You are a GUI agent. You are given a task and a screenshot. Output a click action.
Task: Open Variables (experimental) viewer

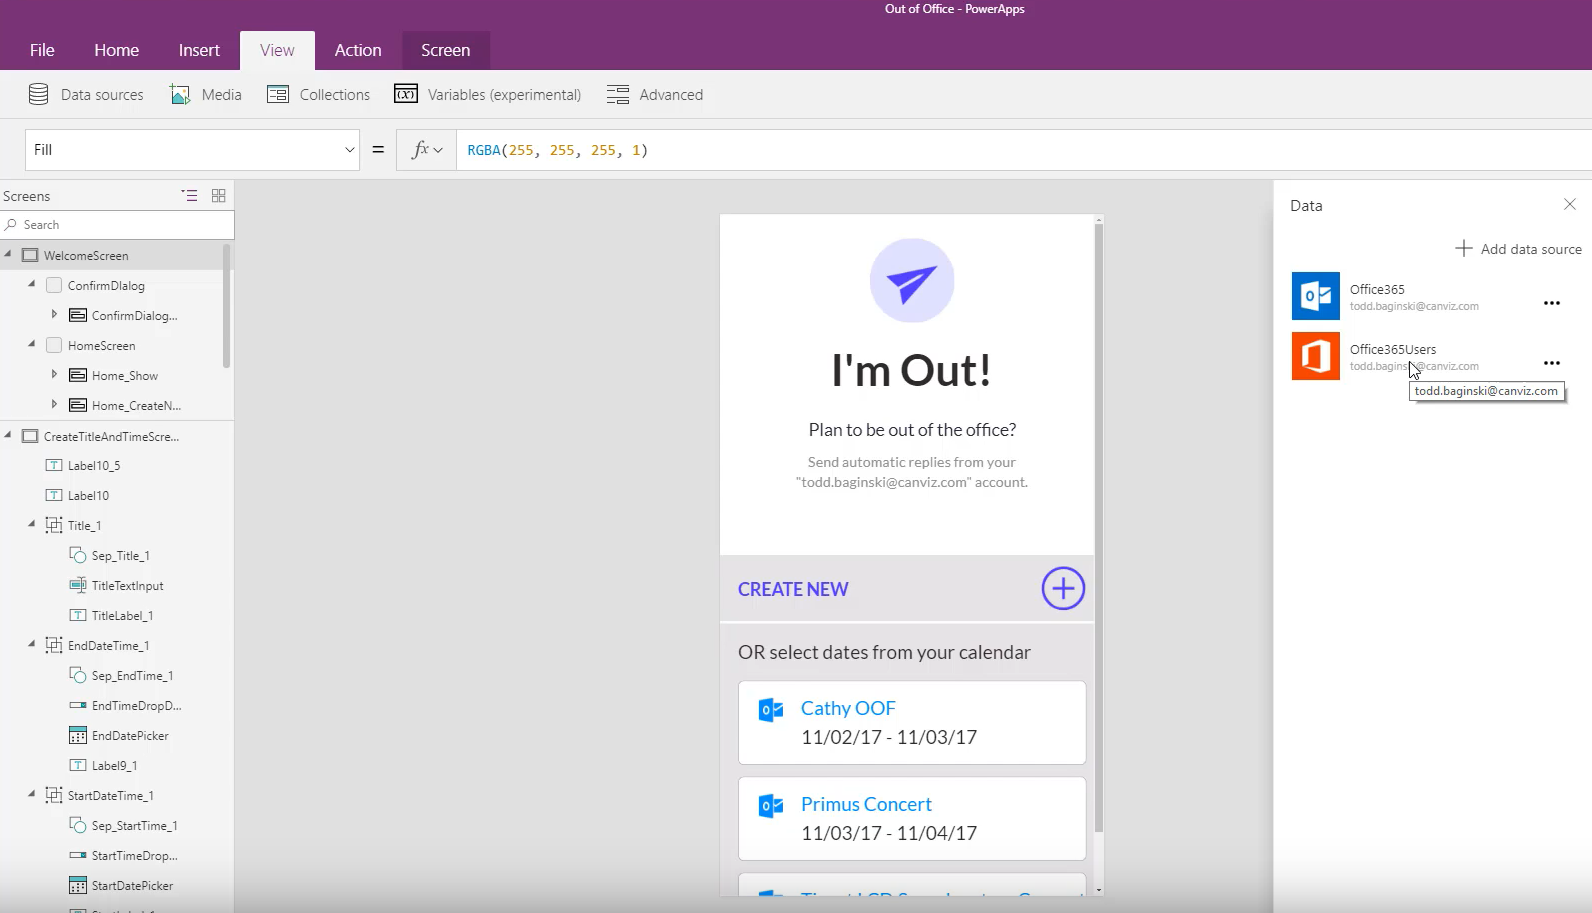406,95
